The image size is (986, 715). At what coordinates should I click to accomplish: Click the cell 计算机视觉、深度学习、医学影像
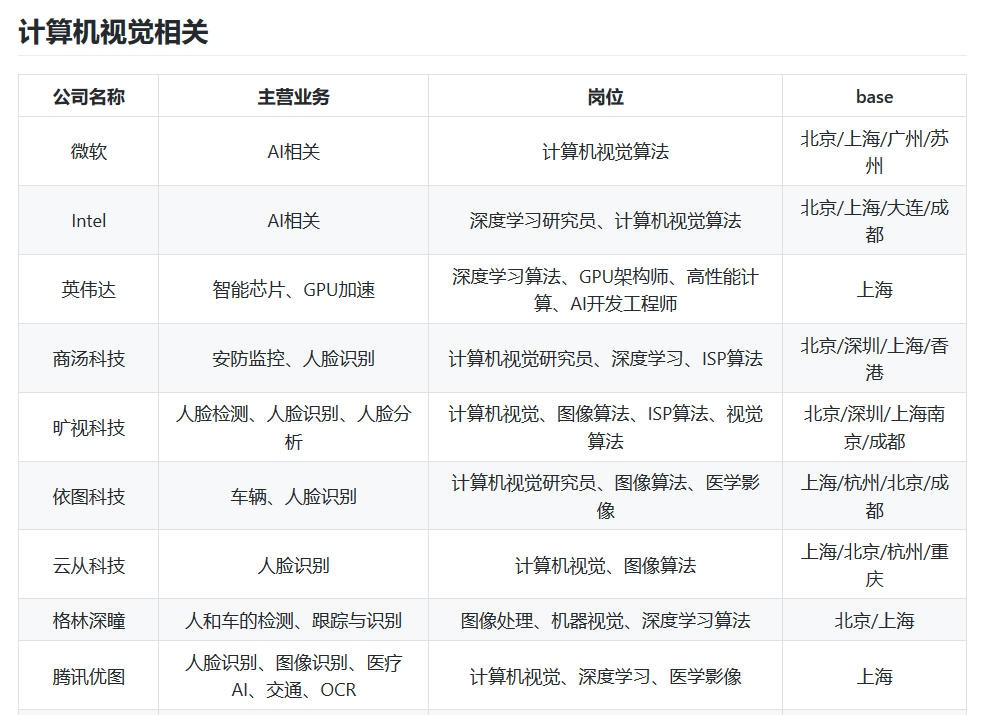tap(606, 677)
